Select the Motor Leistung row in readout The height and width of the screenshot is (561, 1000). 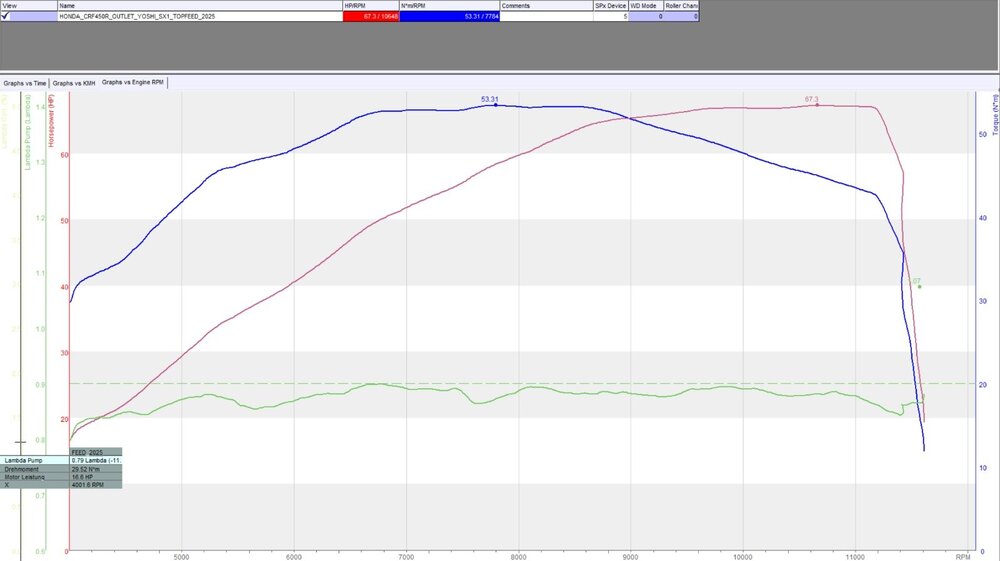(x=61, y=477)
